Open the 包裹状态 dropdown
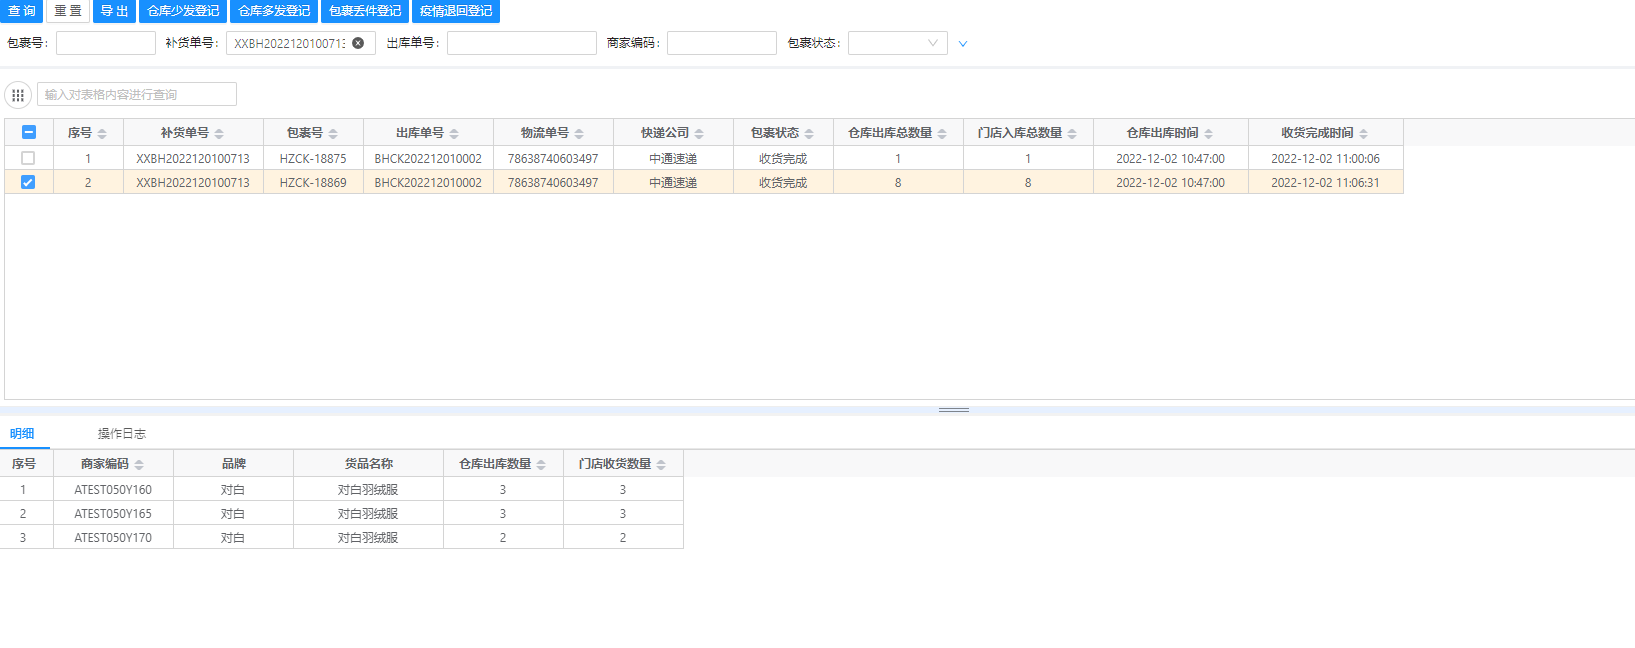Image resolution: width=1635 pixels, height=648 pixels. click(897, 43)
